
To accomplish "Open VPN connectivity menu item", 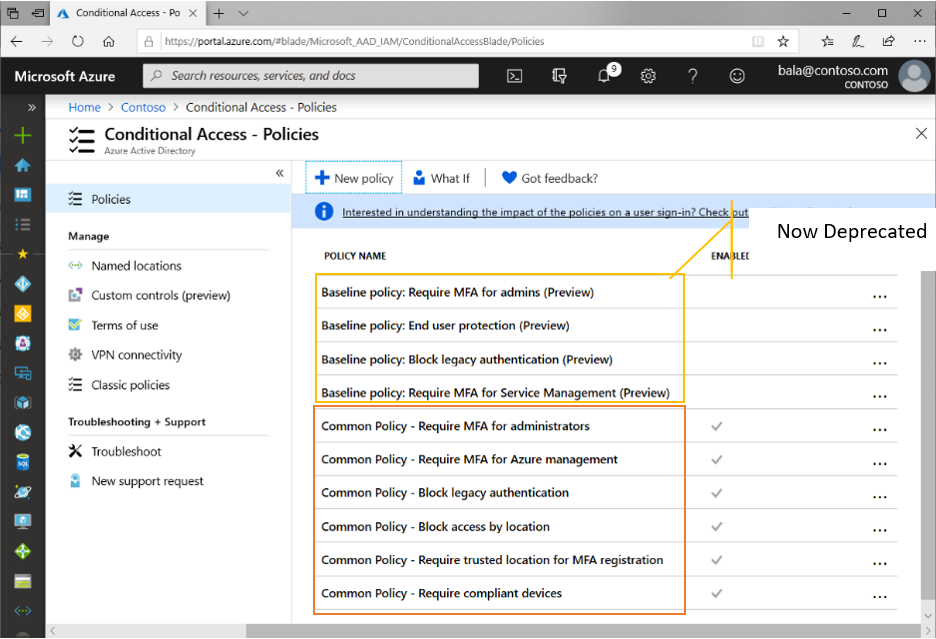I will (136, 355).
